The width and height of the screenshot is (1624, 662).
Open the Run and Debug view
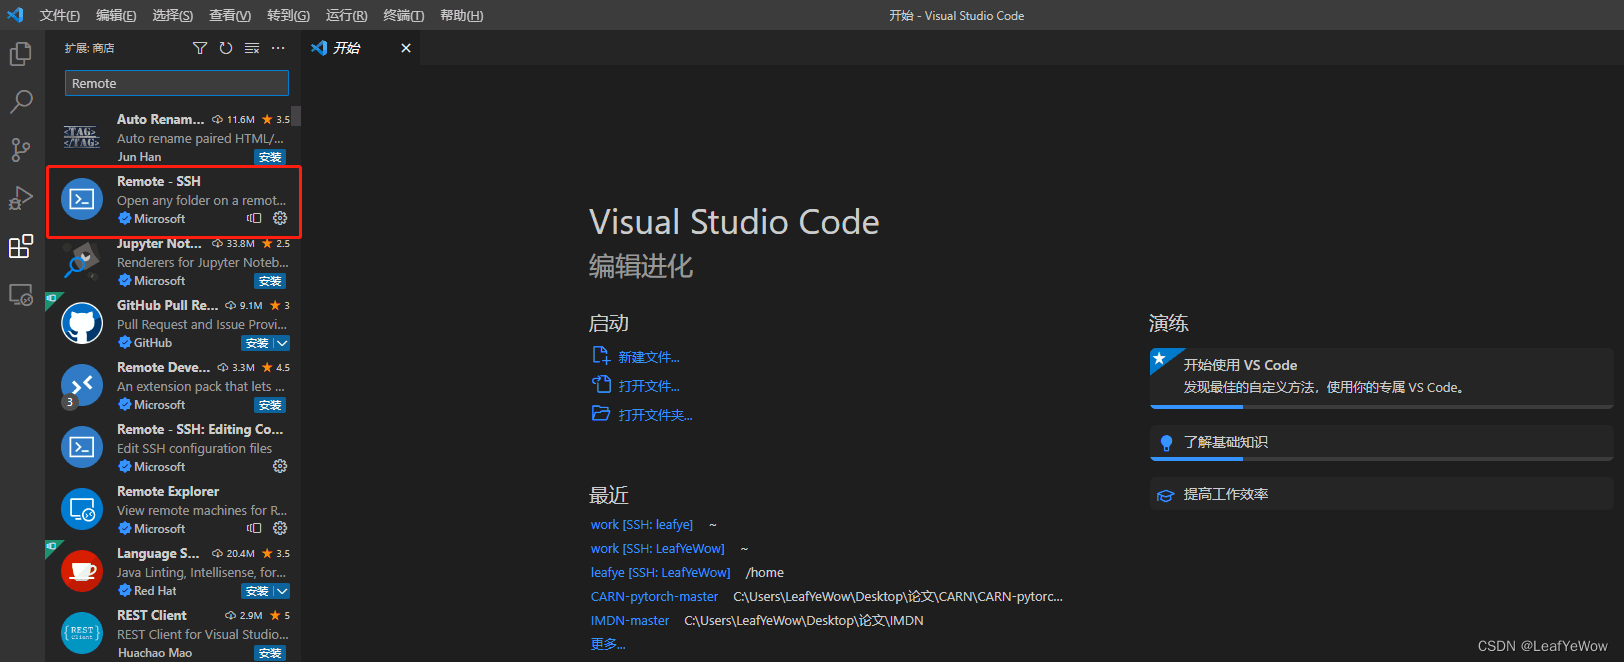click(21, 198)
